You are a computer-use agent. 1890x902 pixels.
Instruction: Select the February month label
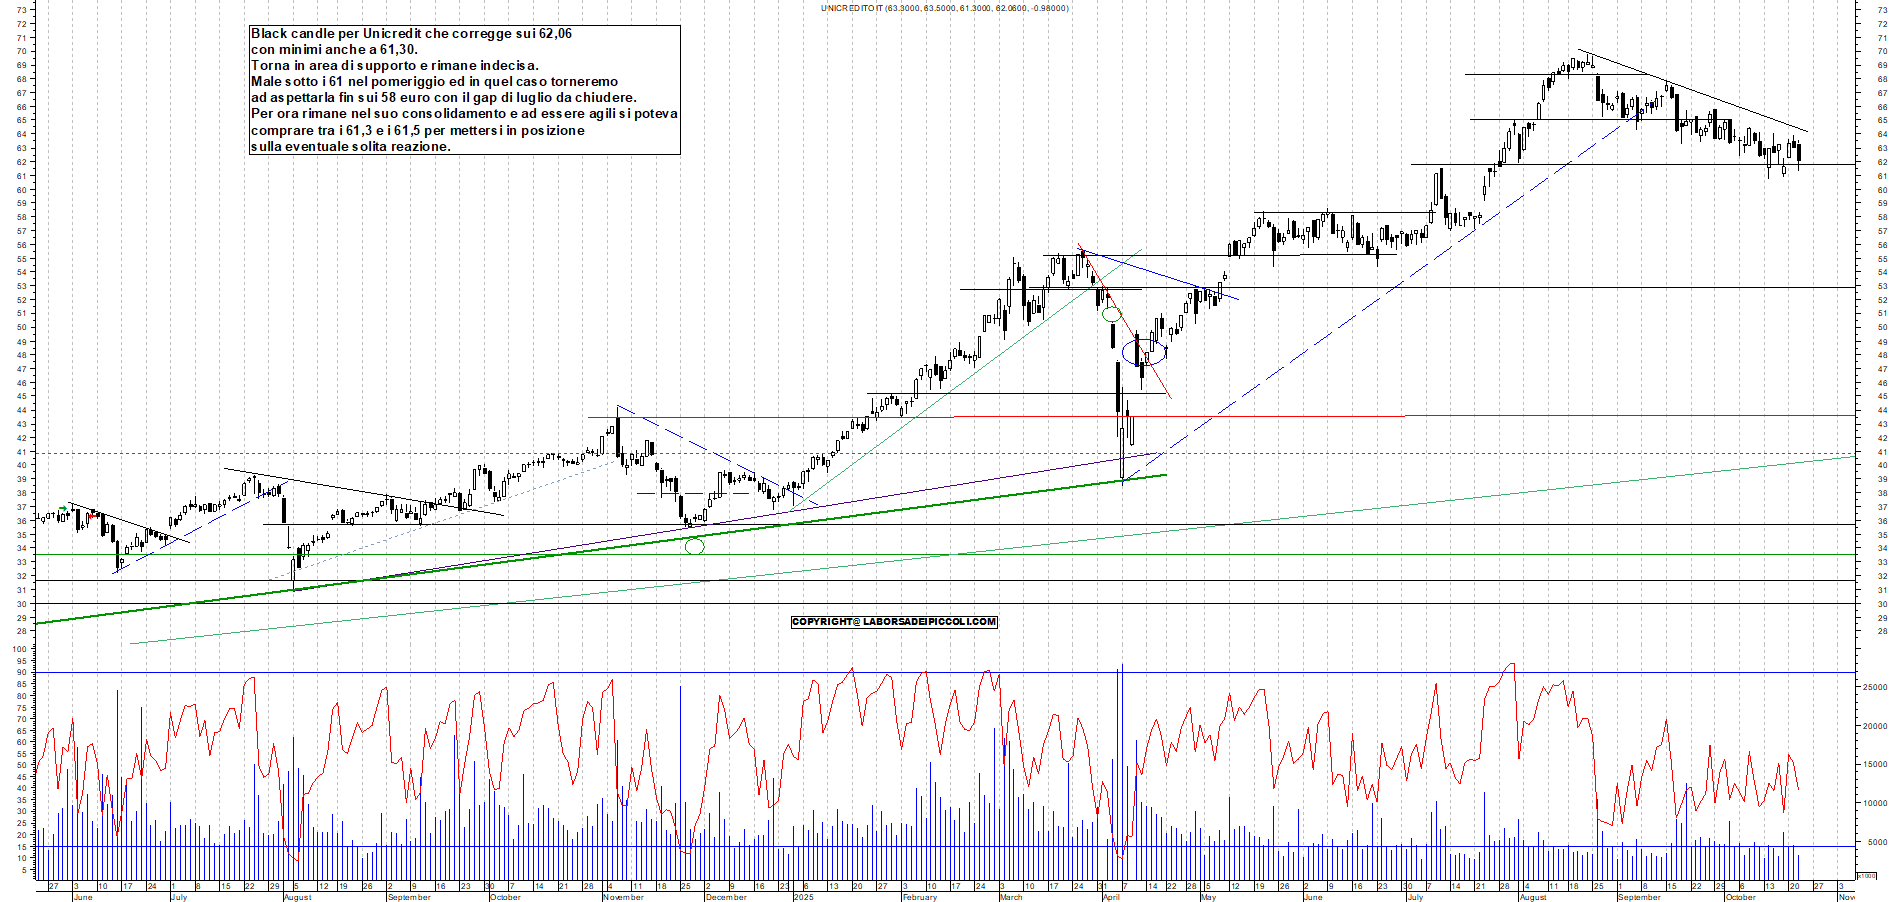click(x=919, y=897)
